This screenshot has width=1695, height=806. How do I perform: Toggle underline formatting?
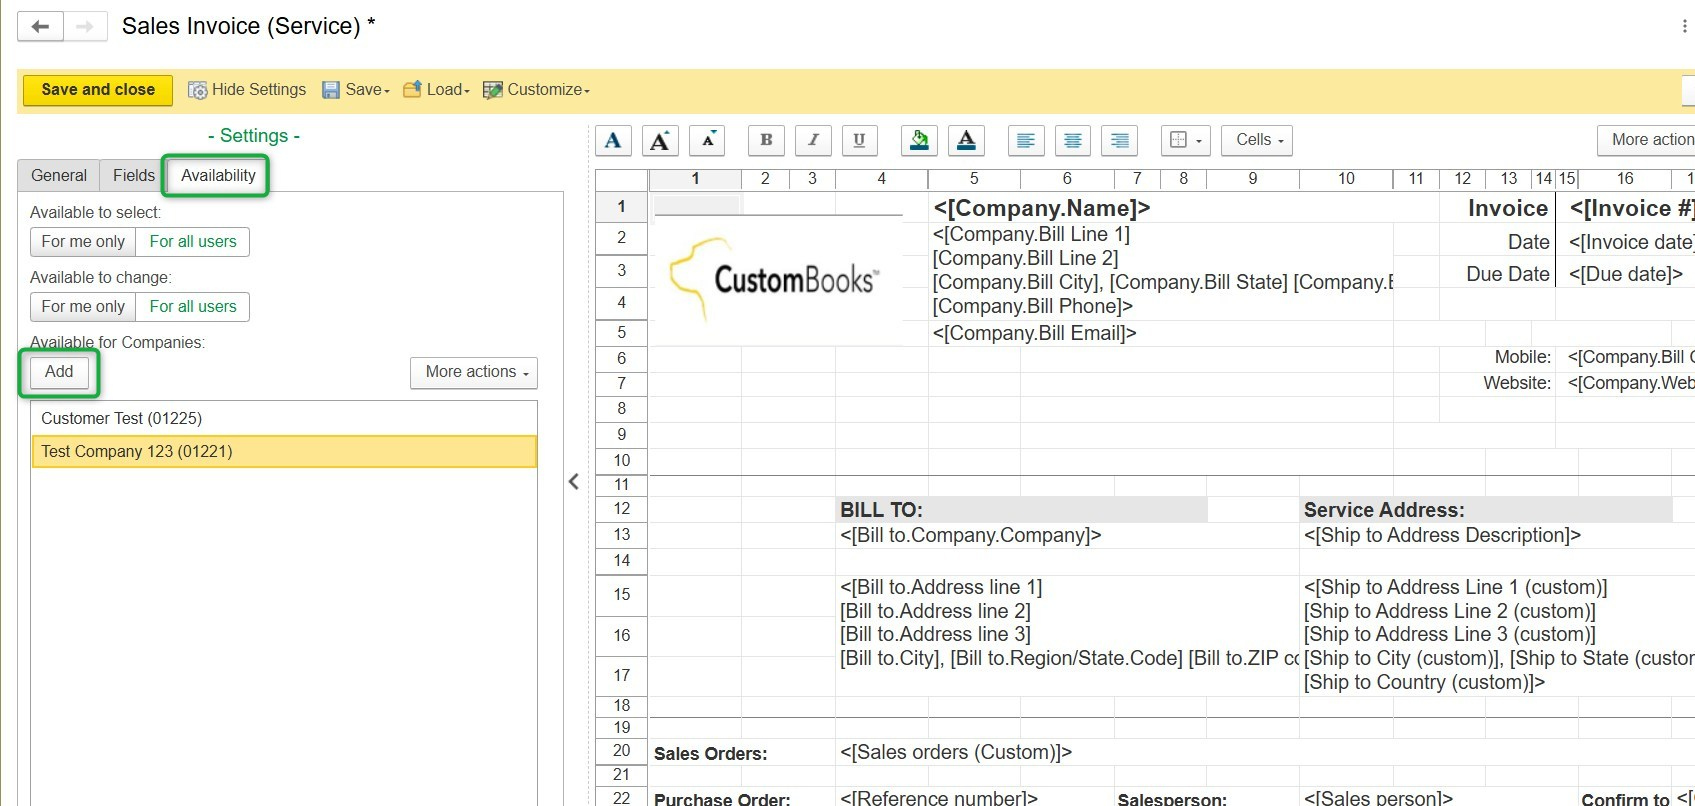[859, 141]
